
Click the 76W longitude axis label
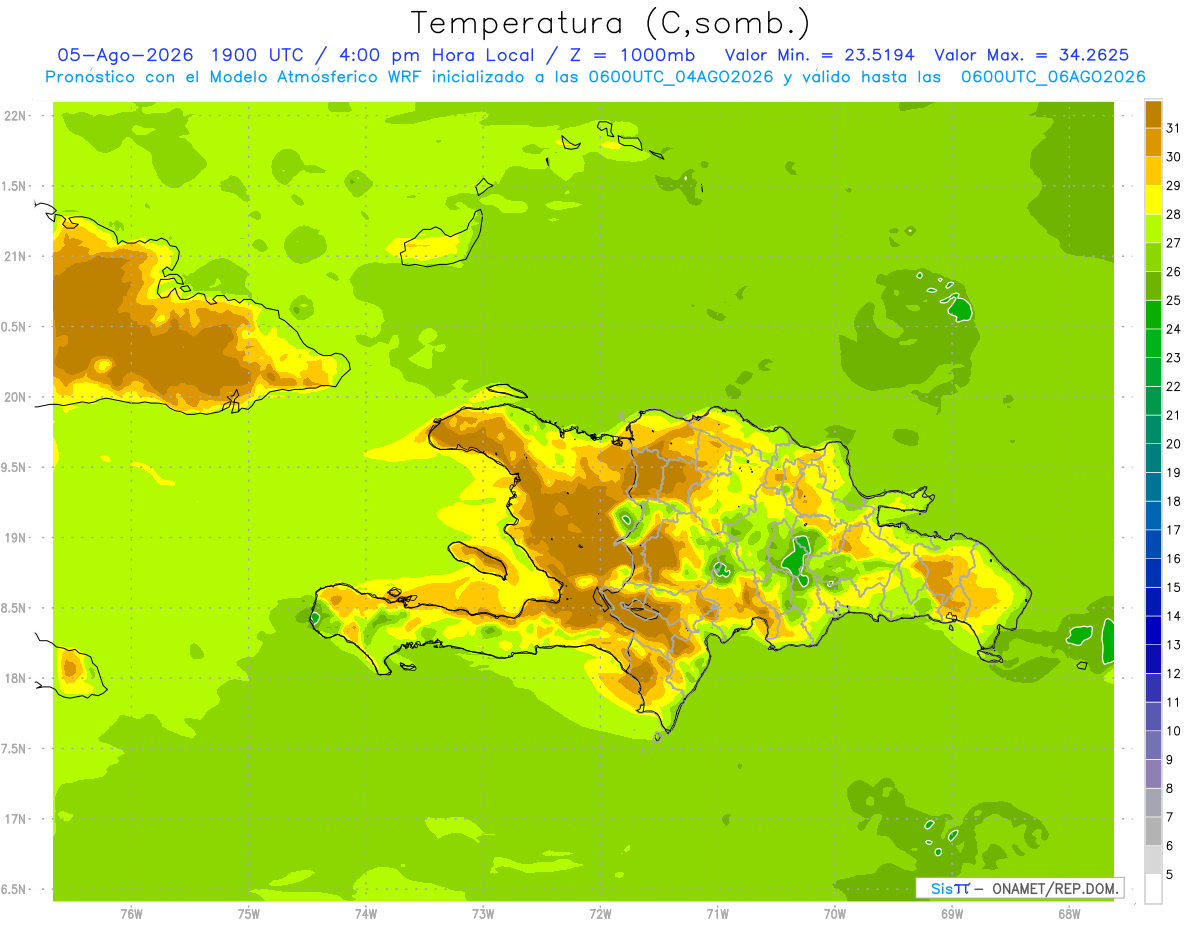[131, 913]
